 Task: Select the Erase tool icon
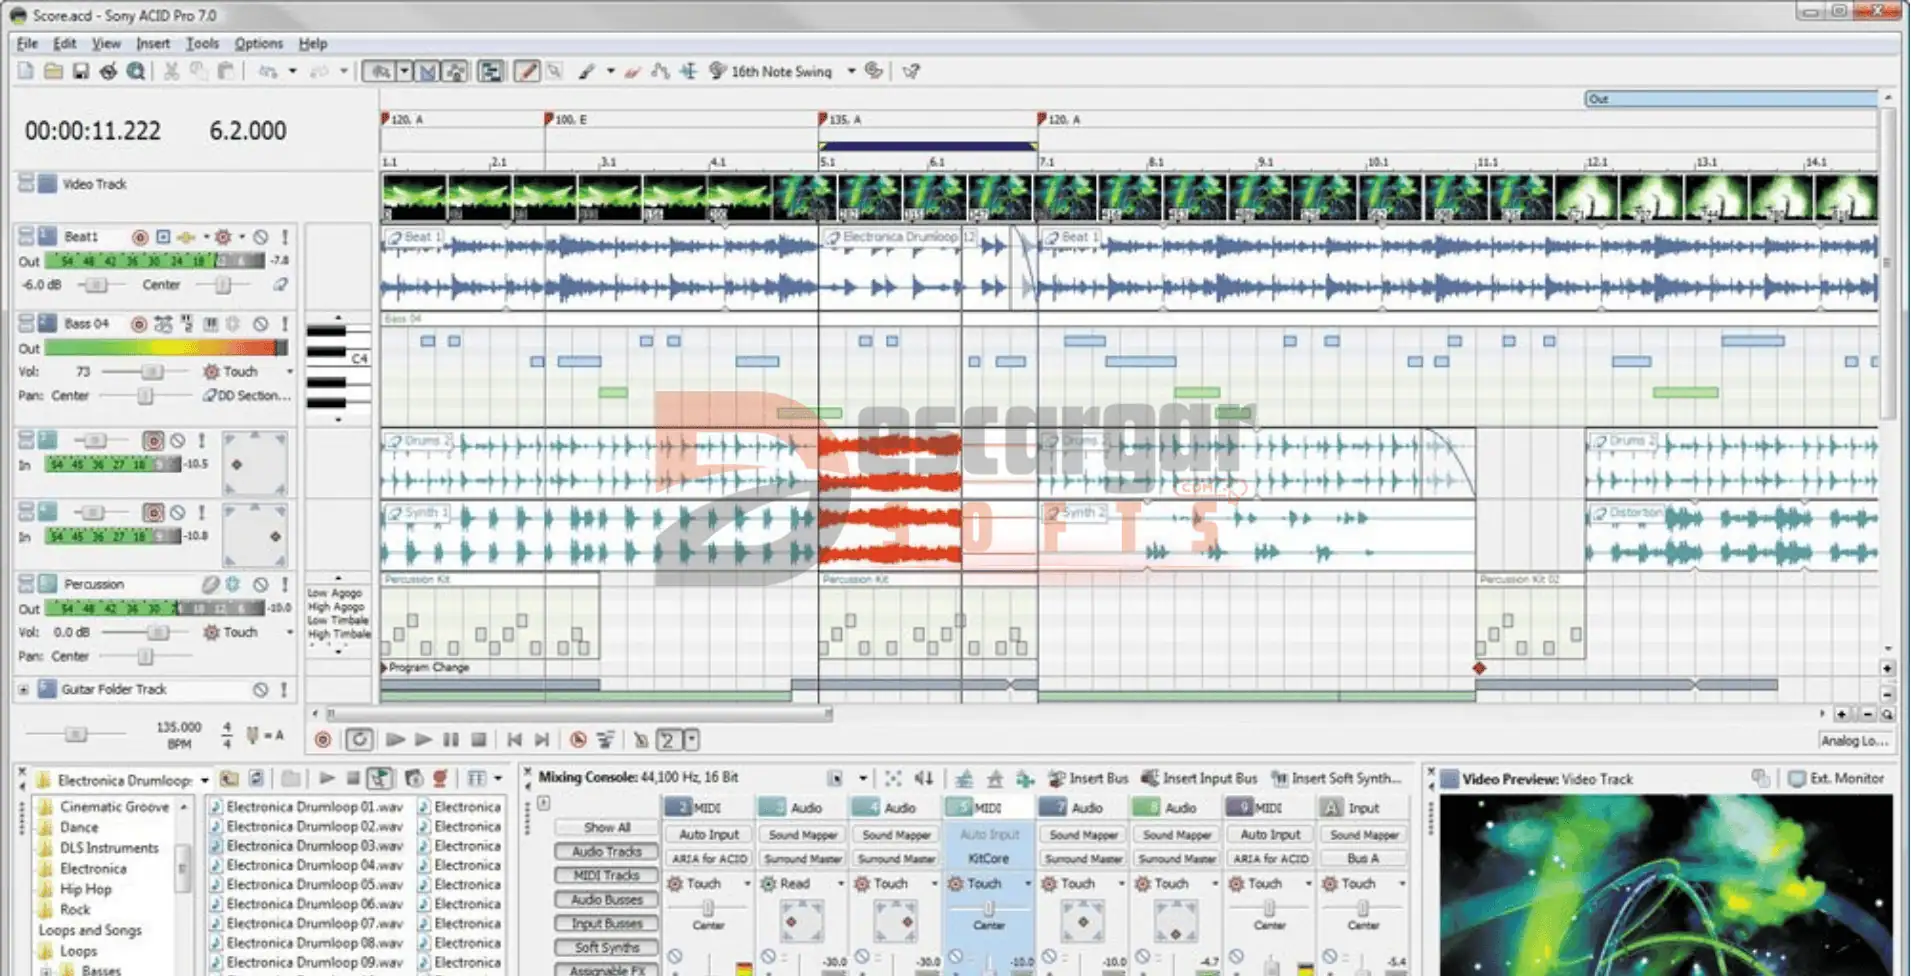632,71
